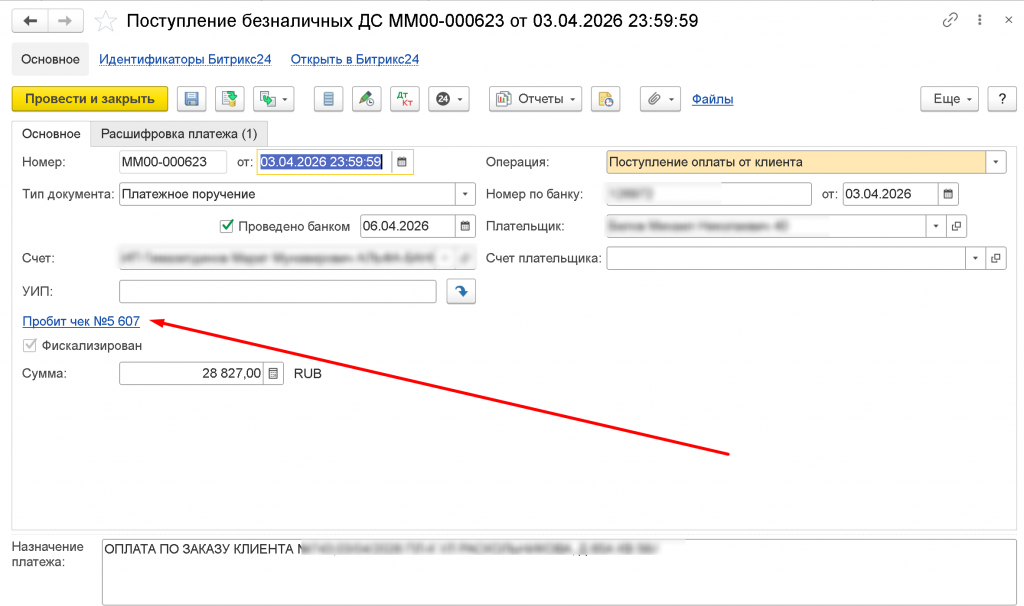The width and height of the screenshot is (1024, 606).
Task: Open the calculator for Сумма
Action: (274, 374)
